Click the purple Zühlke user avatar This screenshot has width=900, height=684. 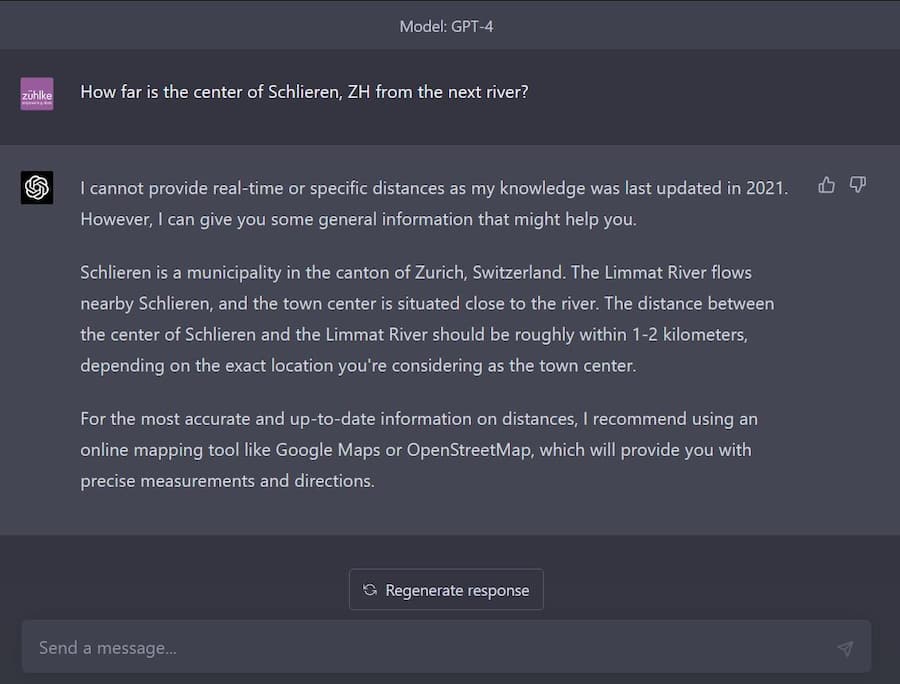[37, 94]
